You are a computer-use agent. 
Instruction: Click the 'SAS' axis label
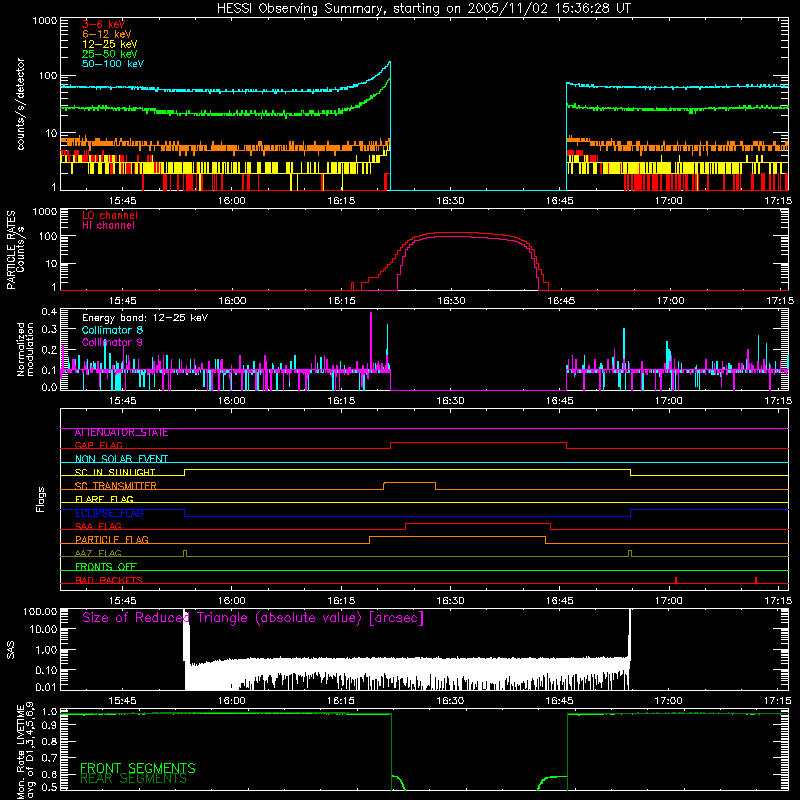coord(11,650)
